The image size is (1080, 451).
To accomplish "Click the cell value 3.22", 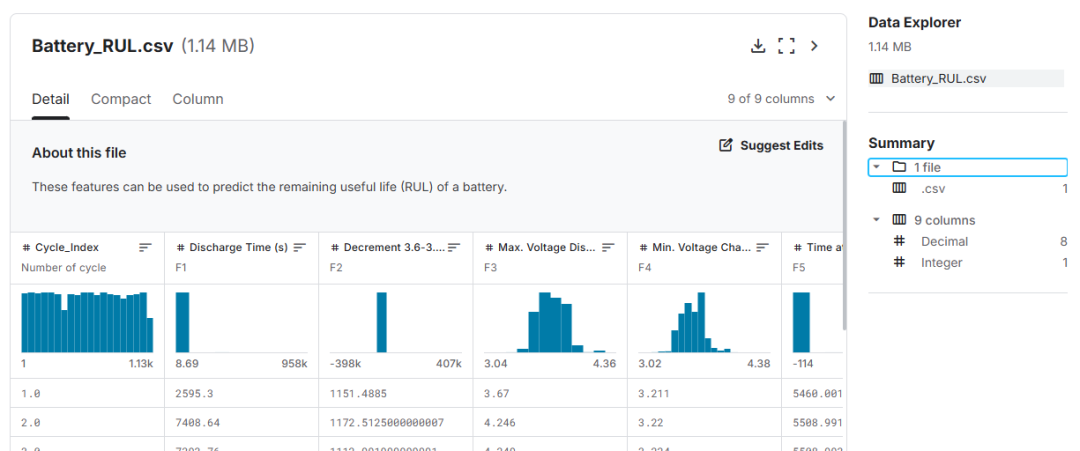I will tap(650, 421).
